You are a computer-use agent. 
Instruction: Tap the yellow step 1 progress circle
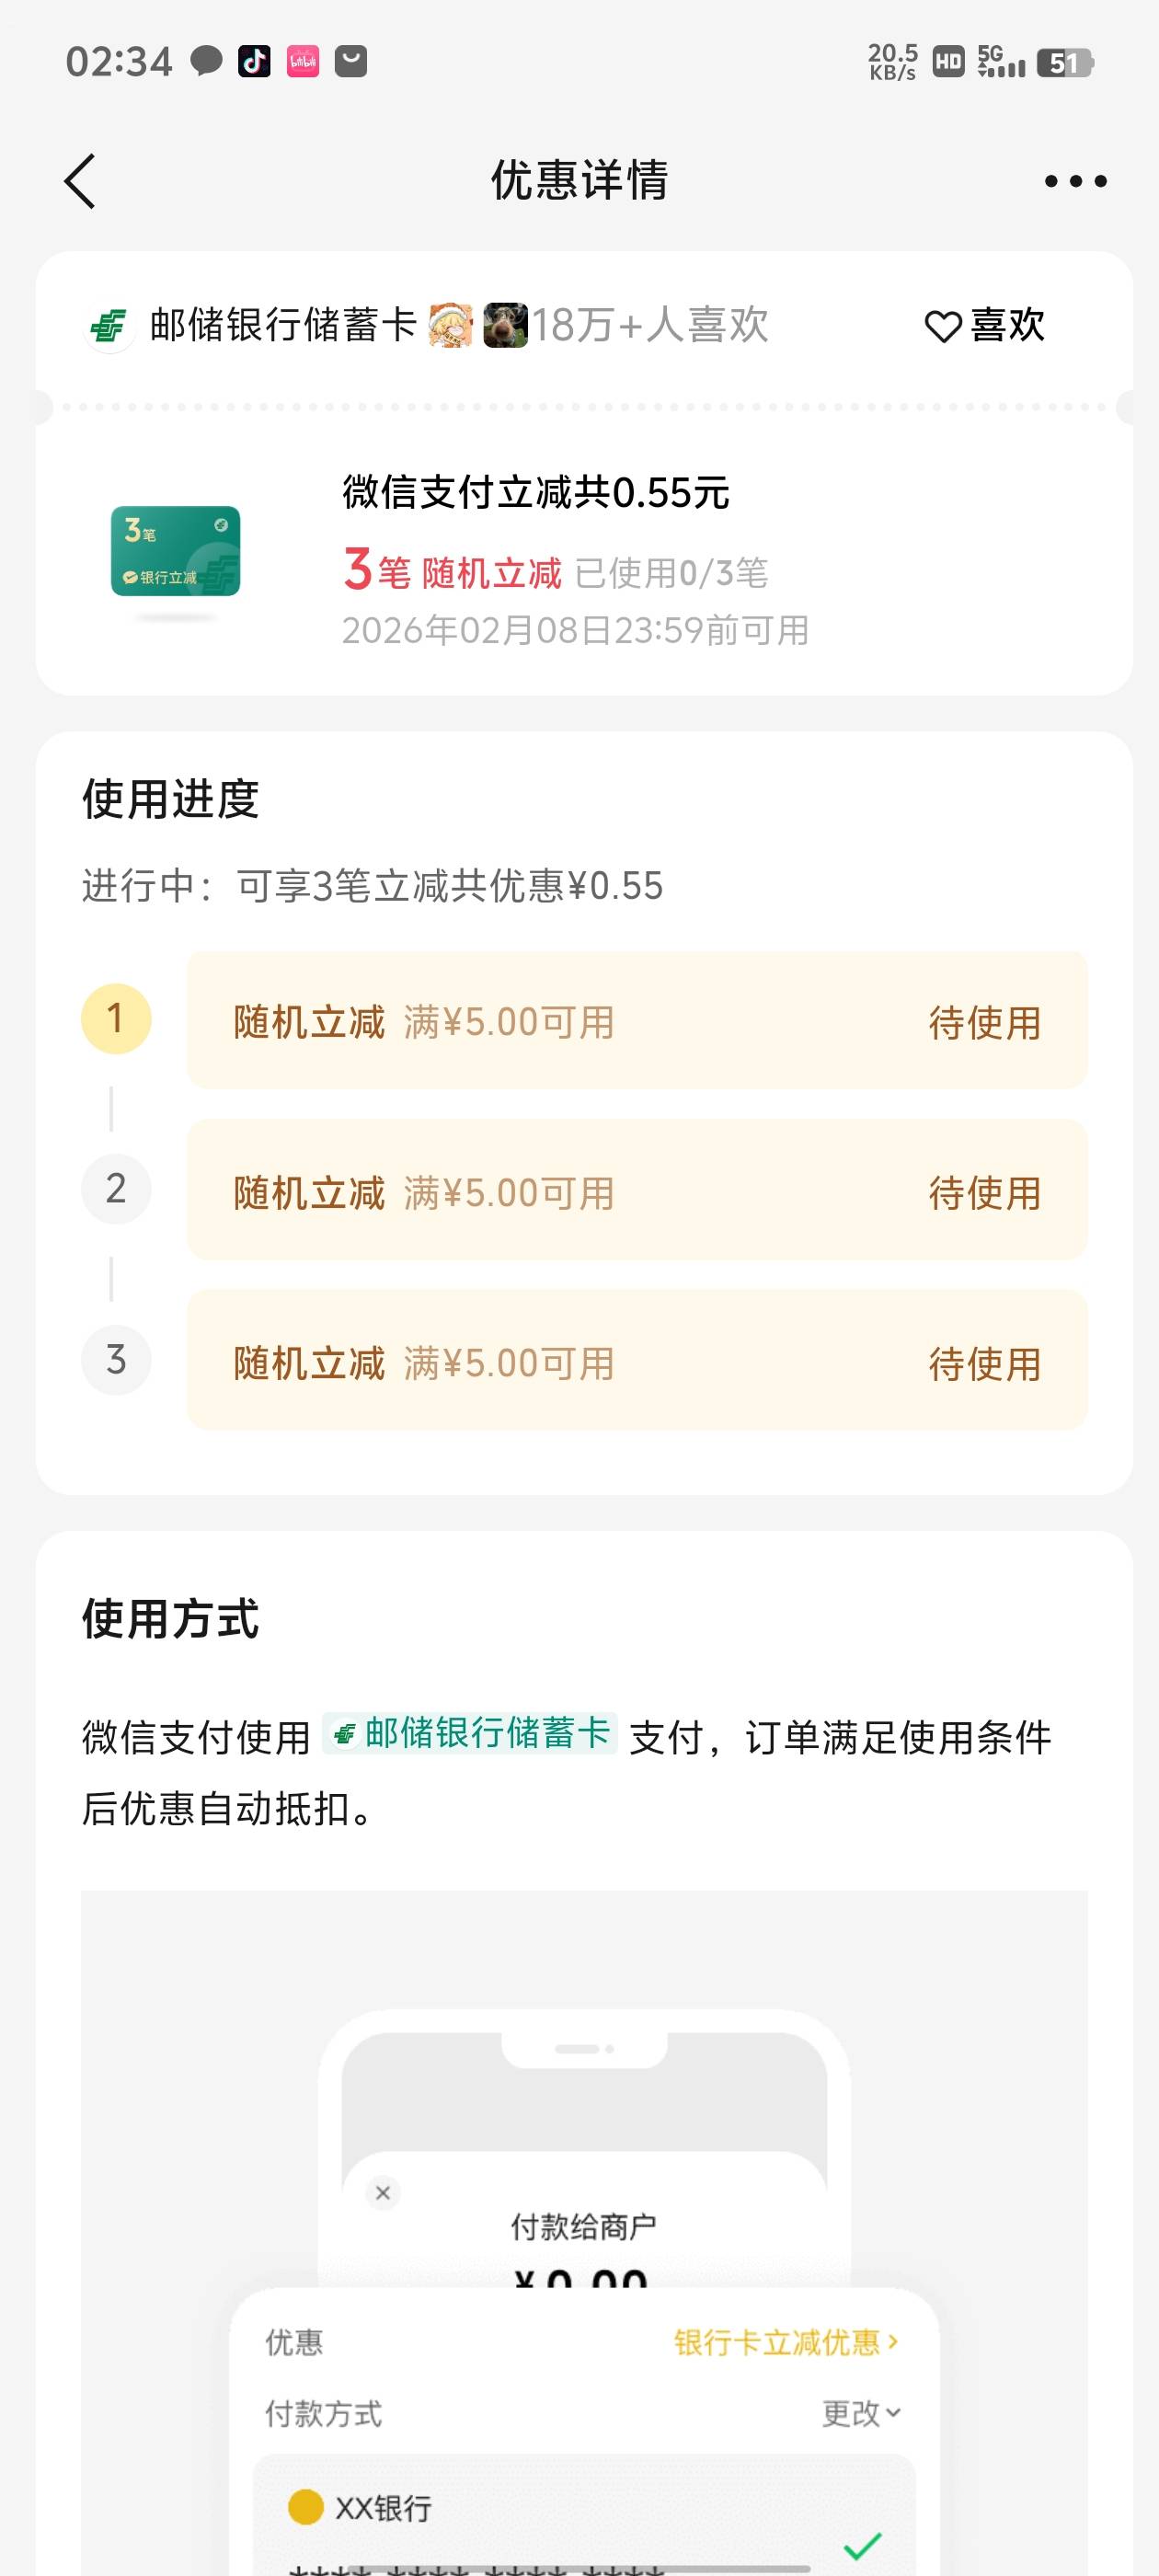pyautogui.click(x=116, y=1019)
